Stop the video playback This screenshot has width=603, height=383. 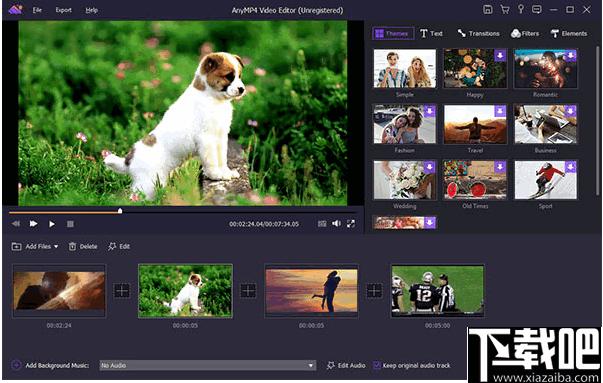70,224
